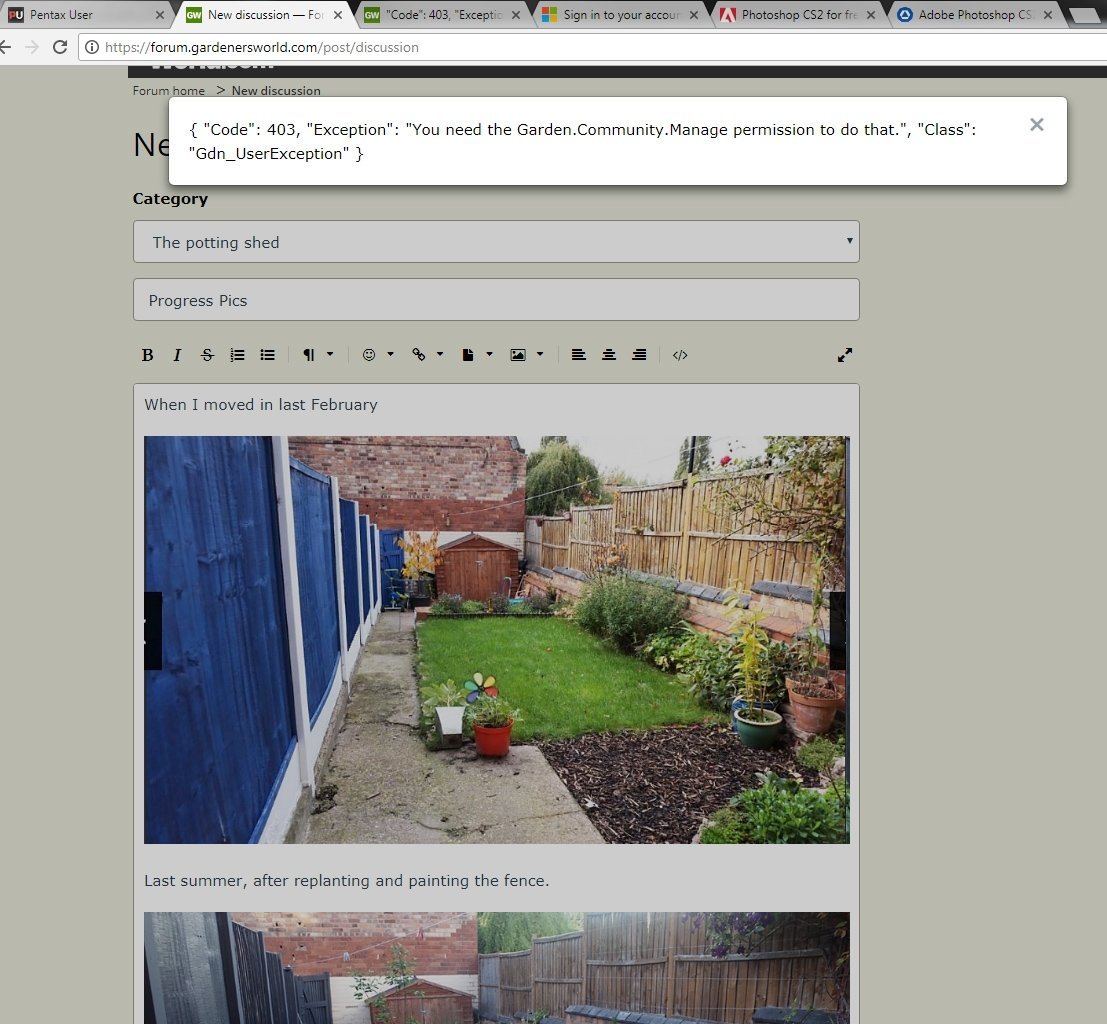The height and width of the screenshot is (1024, 1107).
Task: Expand emoji dropdown arrow
Action: pos(390,355)
